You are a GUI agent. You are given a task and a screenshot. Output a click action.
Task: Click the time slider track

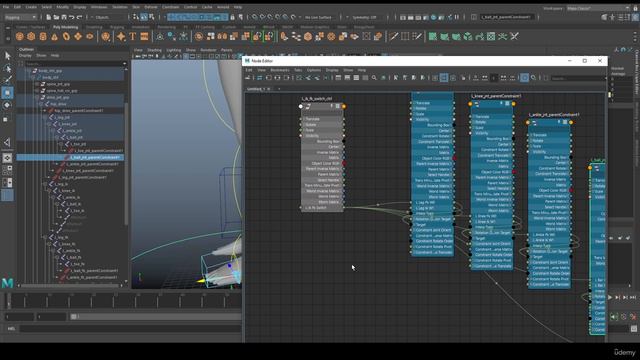[x=124, y=301]
